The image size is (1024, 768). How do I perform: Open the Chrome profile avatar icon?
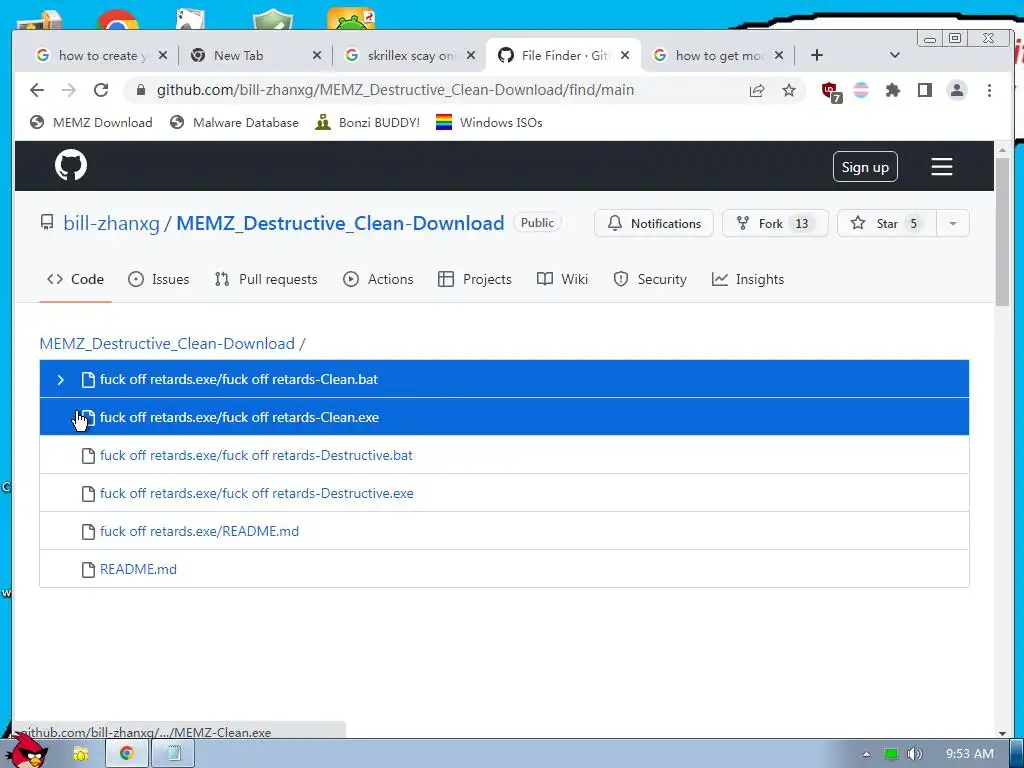tap(957, 90)
